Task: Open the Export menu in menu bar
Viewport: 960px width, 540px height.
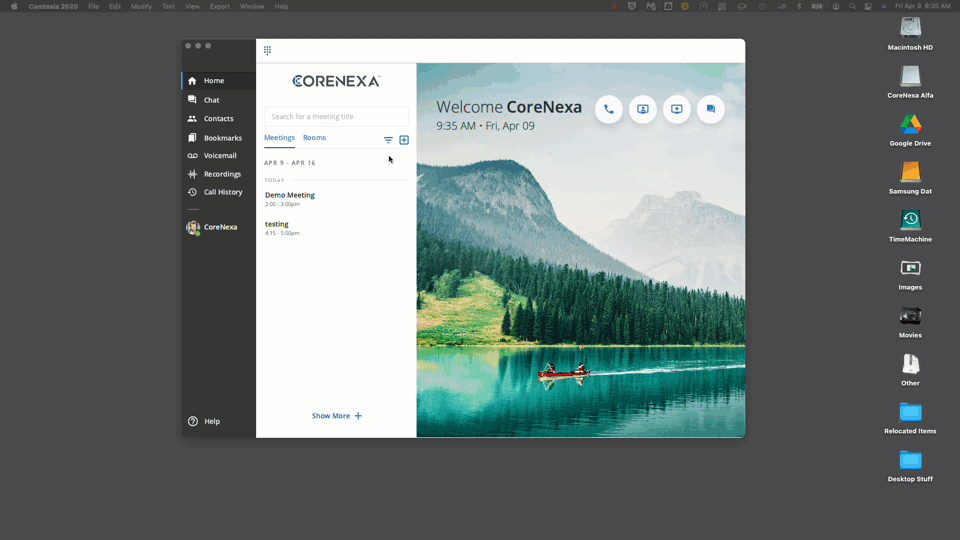Action: coord(219,6)
